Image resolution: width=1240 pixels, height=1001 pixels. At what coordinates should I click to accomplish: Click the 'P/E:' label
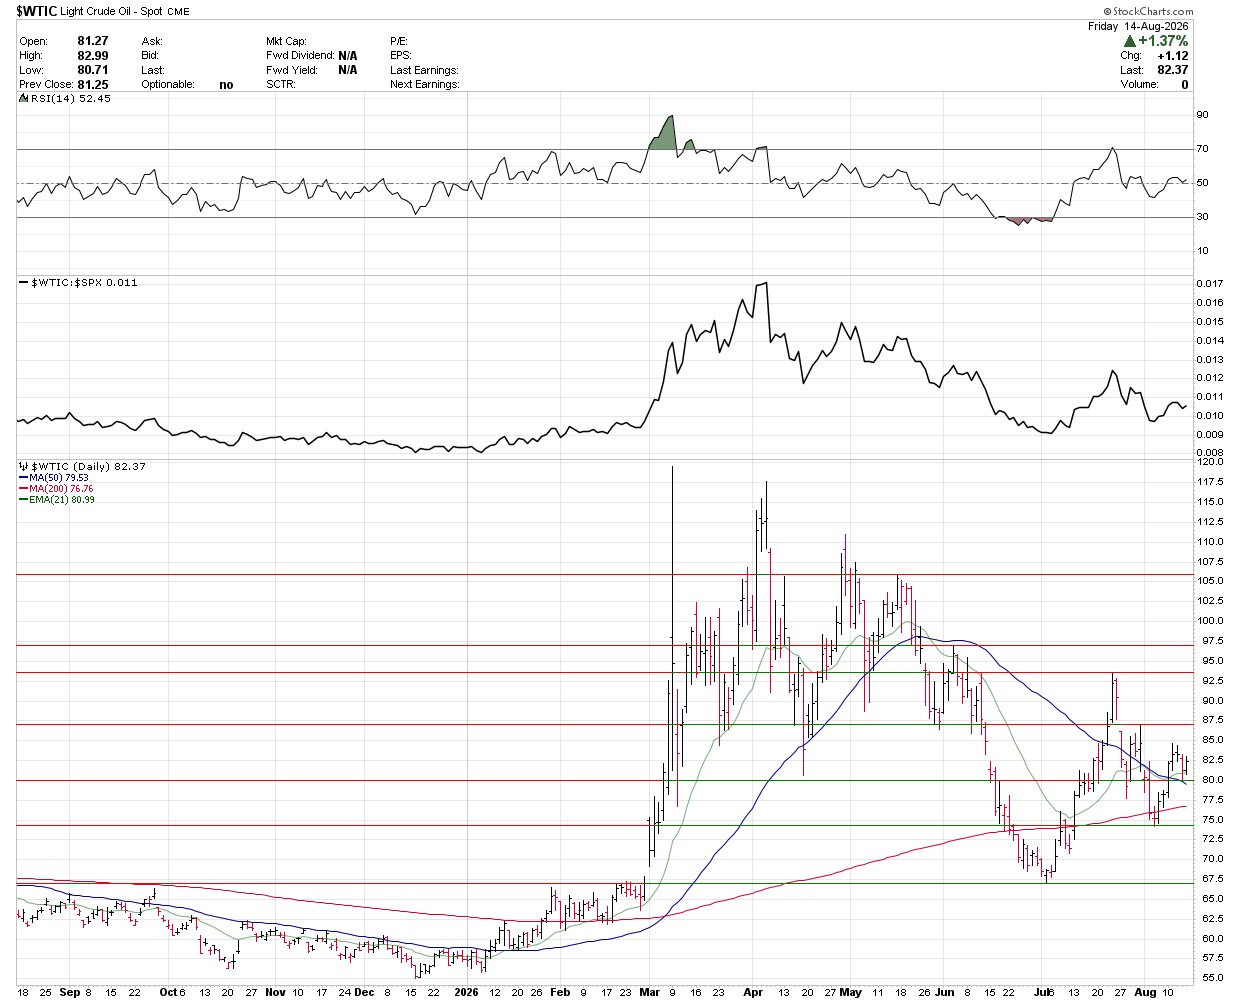tap(400, 42)
